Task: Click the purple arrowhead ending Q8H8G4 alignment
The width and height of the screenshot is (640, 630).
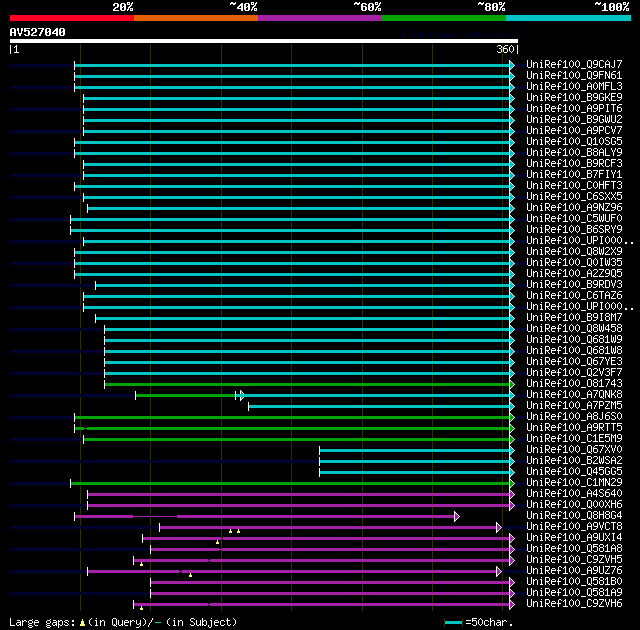Action: [x=457, y=517]
